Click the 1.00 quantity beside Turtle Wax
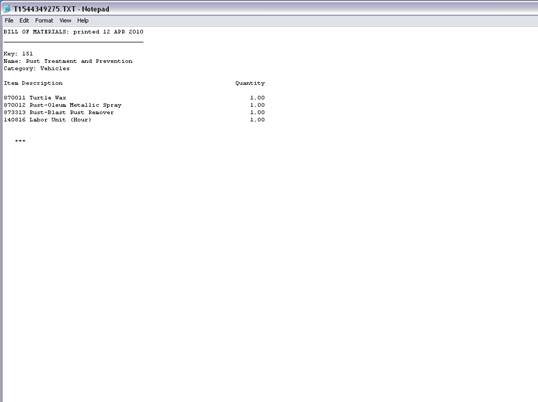Viewport: 538px width, 402px height. tap(257, 98)
